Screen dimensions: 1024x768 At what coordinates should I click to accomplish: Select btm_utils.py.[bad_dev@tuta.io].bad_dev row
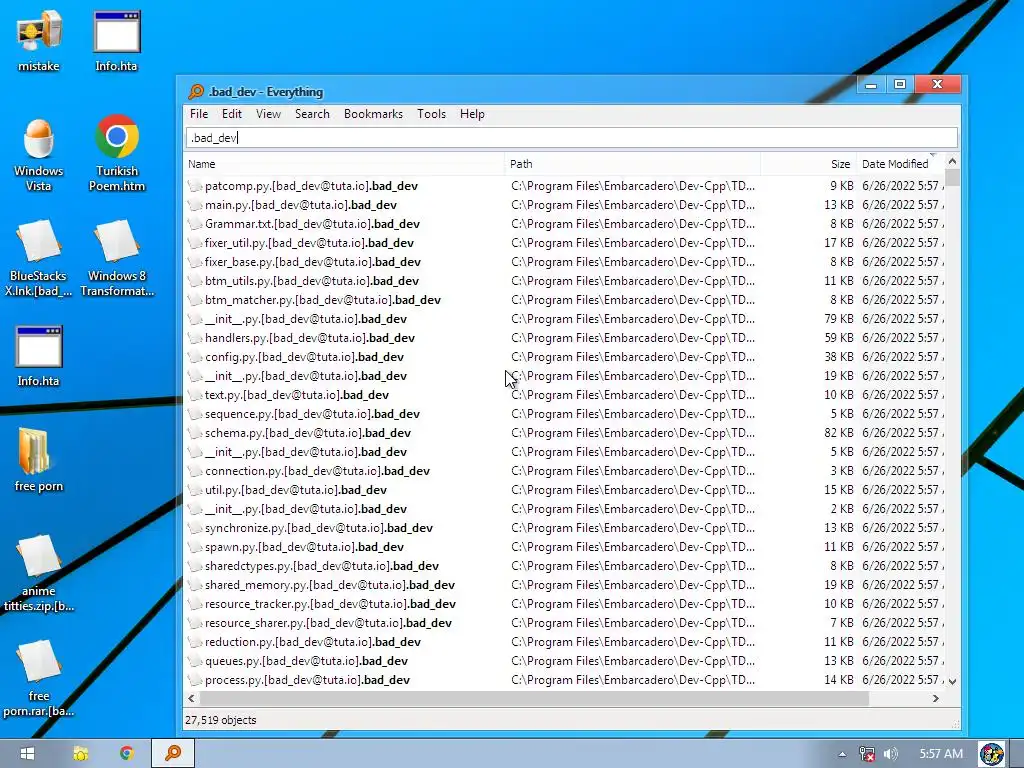pos(564,281)
